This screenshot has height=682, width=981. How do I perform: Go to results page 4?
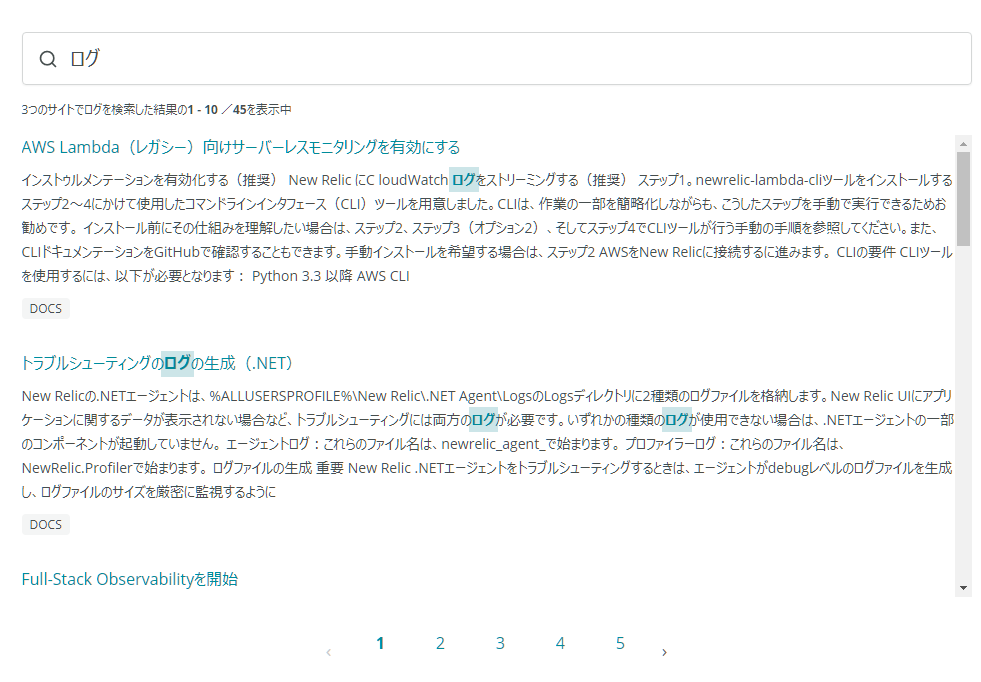[560, 643]
